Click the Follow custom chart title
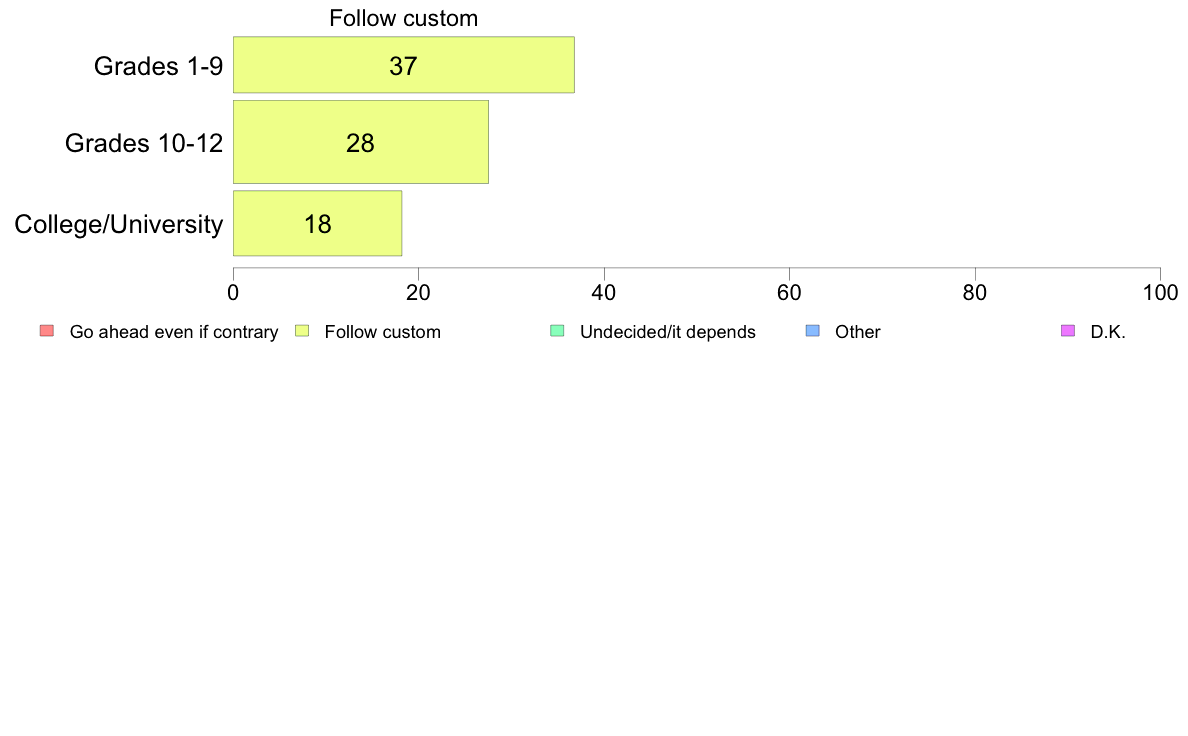 click(x=403, y=18)
